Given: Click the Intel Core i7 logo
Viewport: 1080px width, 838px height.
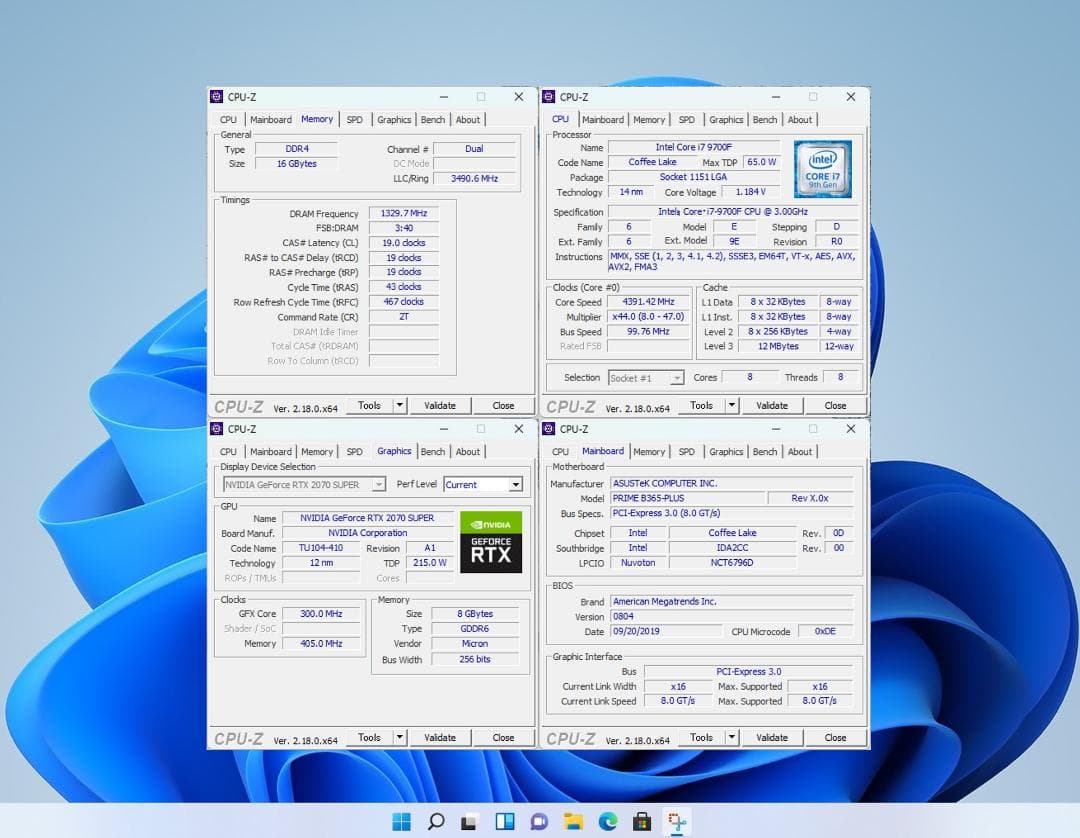Looking at the screenshot, I should pyautogui.click(x=822, y=169).
